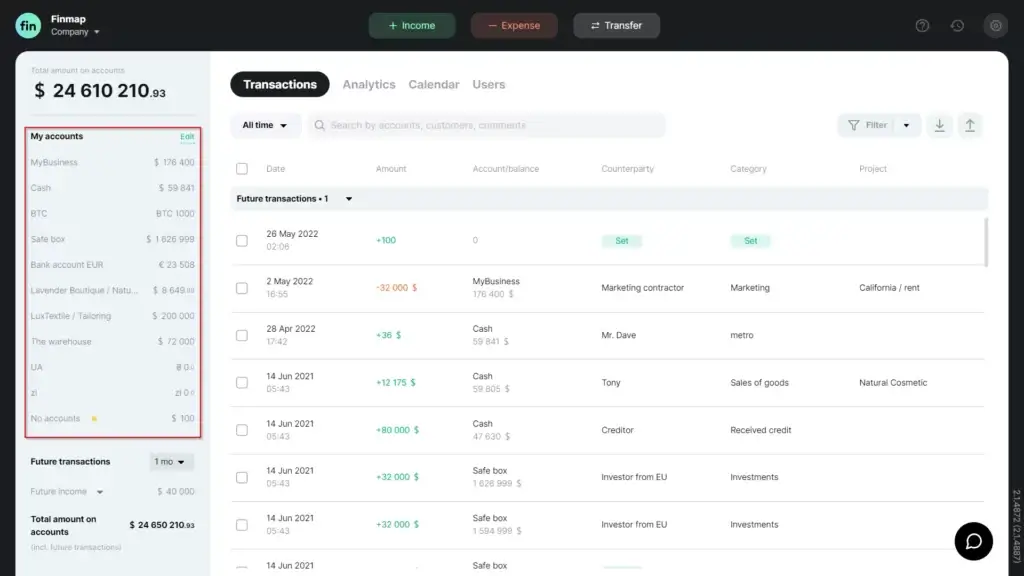Open the Company dropdown under Finmap
Viewport: 1024px width, 576px height.
point(75,32)
